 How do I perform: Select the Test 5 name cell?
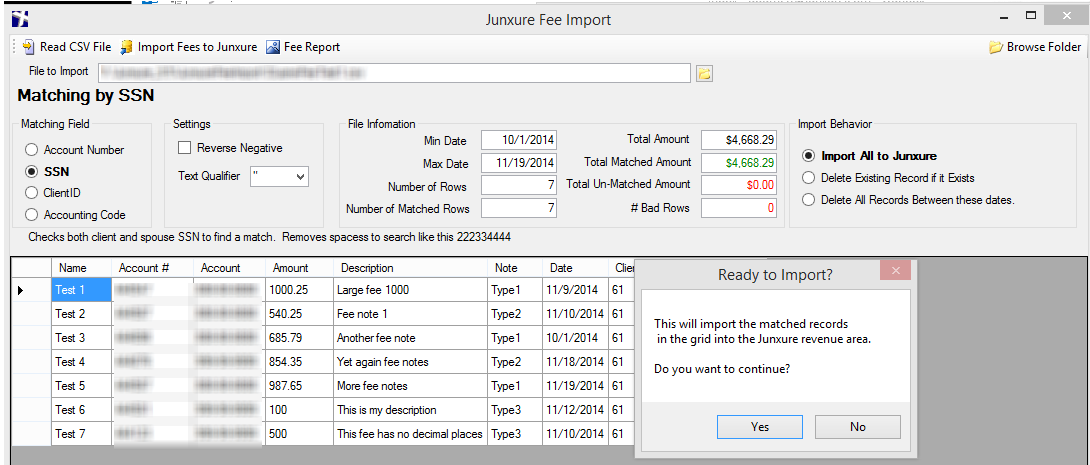coord(82,386)
